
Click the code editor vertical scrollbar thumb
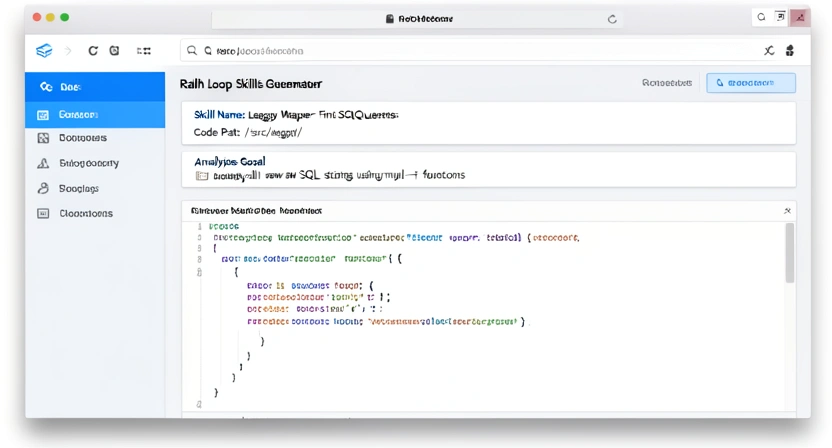click(x=790, y=253)
